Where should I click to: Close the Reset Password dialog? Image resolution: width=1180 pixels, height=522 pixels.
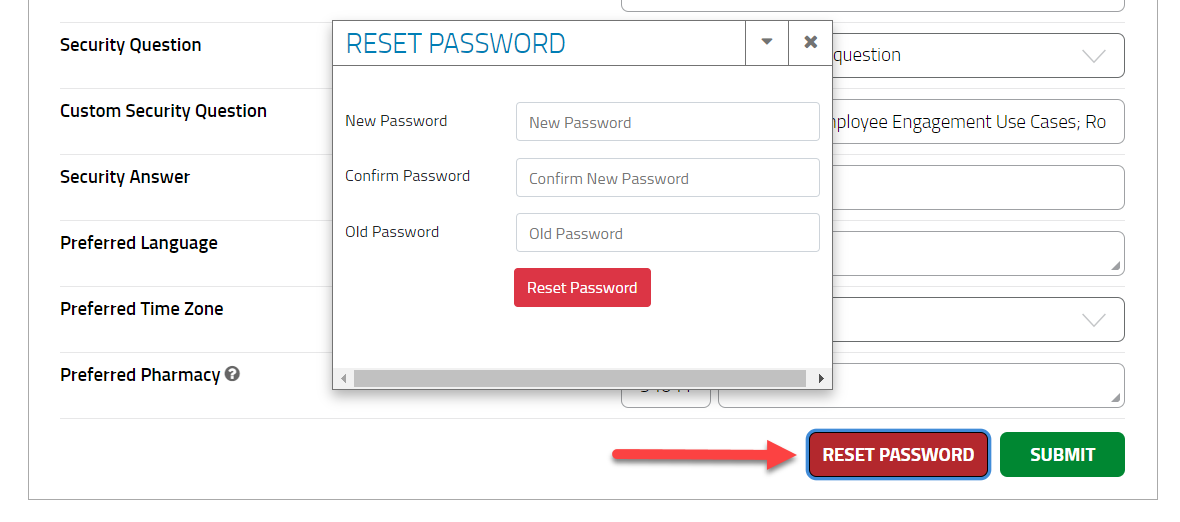[810, 42]
